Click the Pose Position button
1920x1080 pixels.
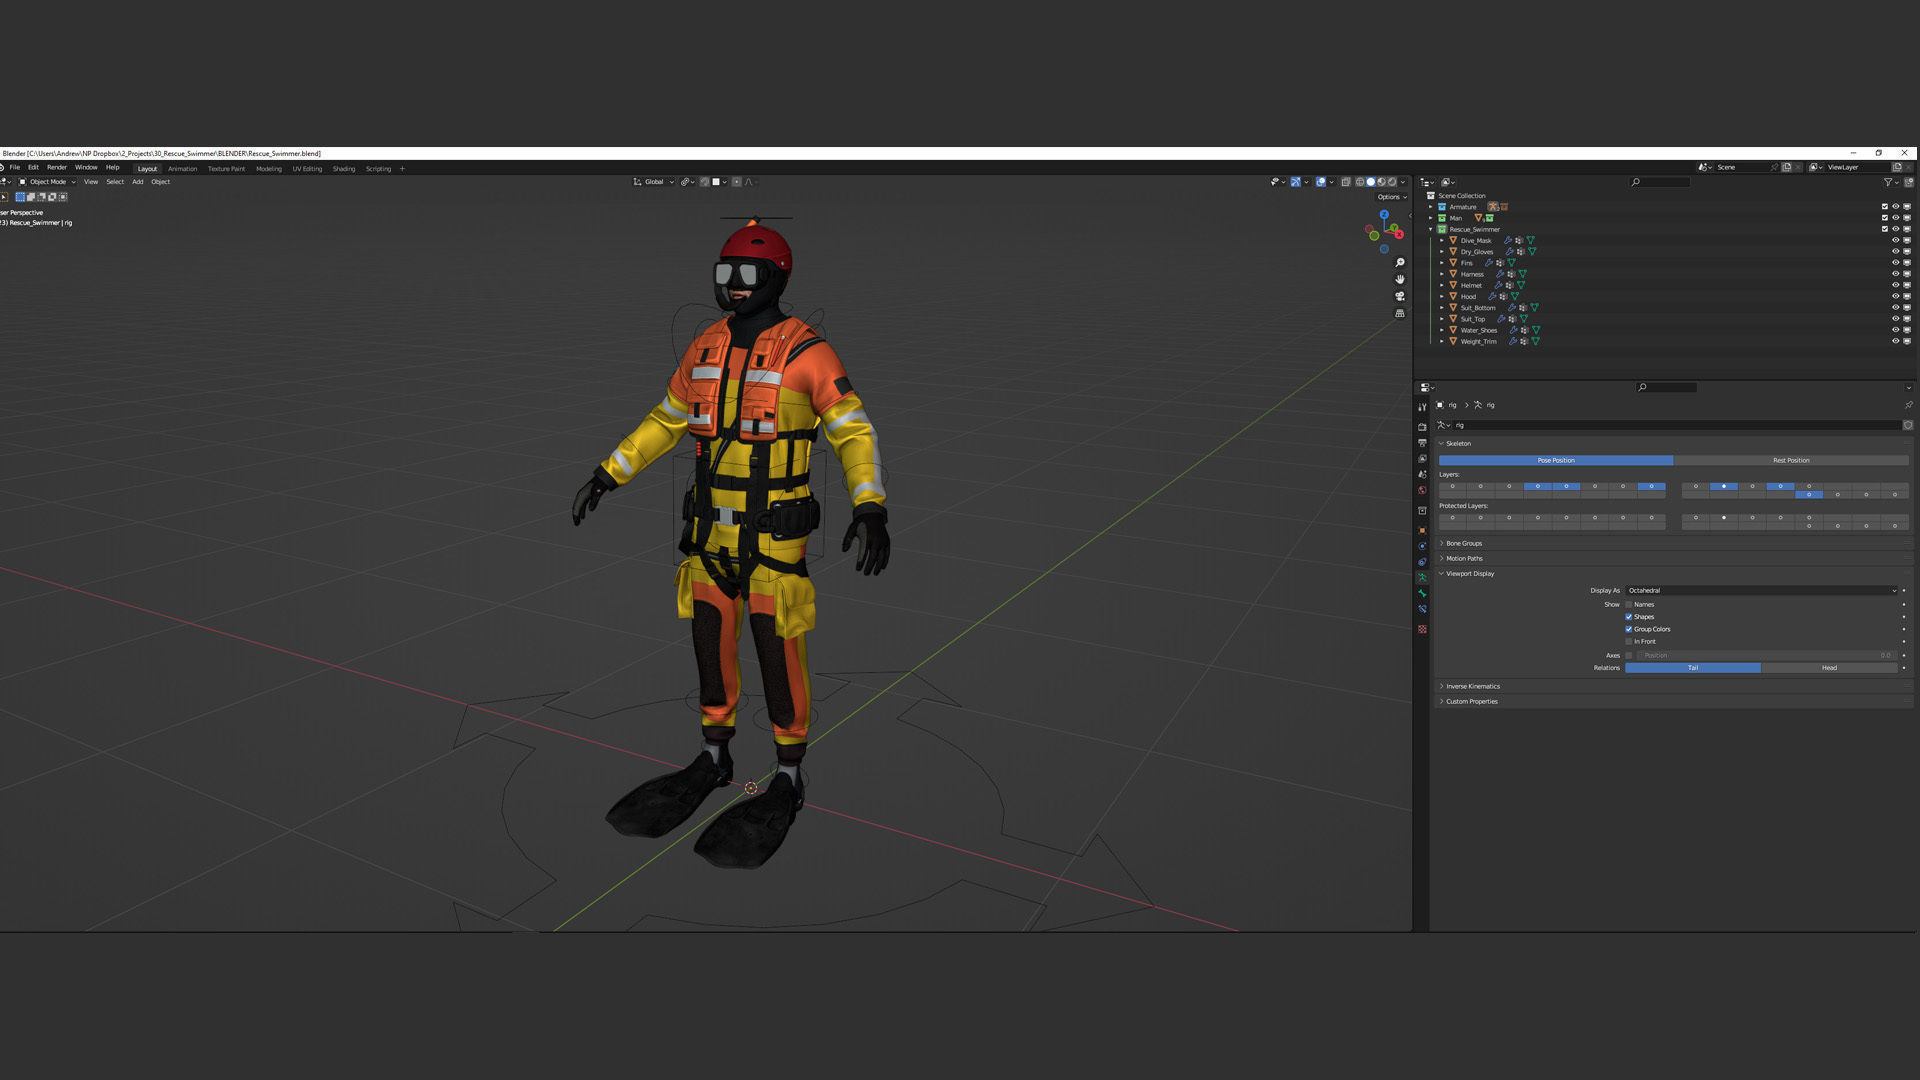pyautogui.click(x=1556, y=461)
